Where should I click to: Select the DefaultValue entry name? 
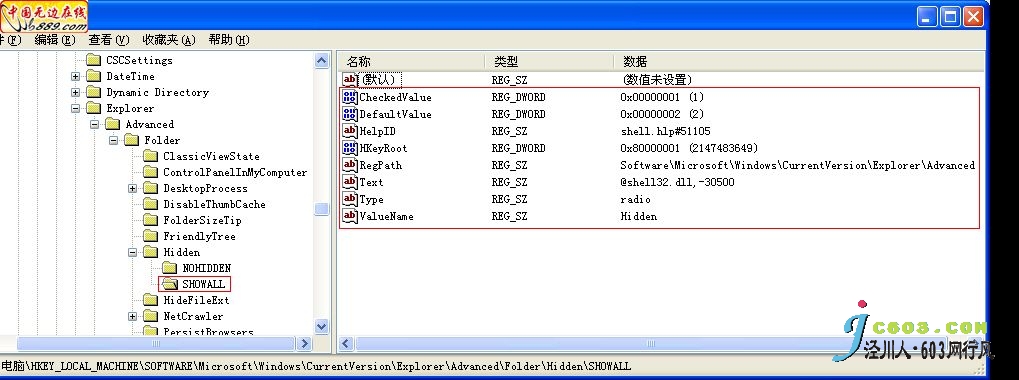395,114
